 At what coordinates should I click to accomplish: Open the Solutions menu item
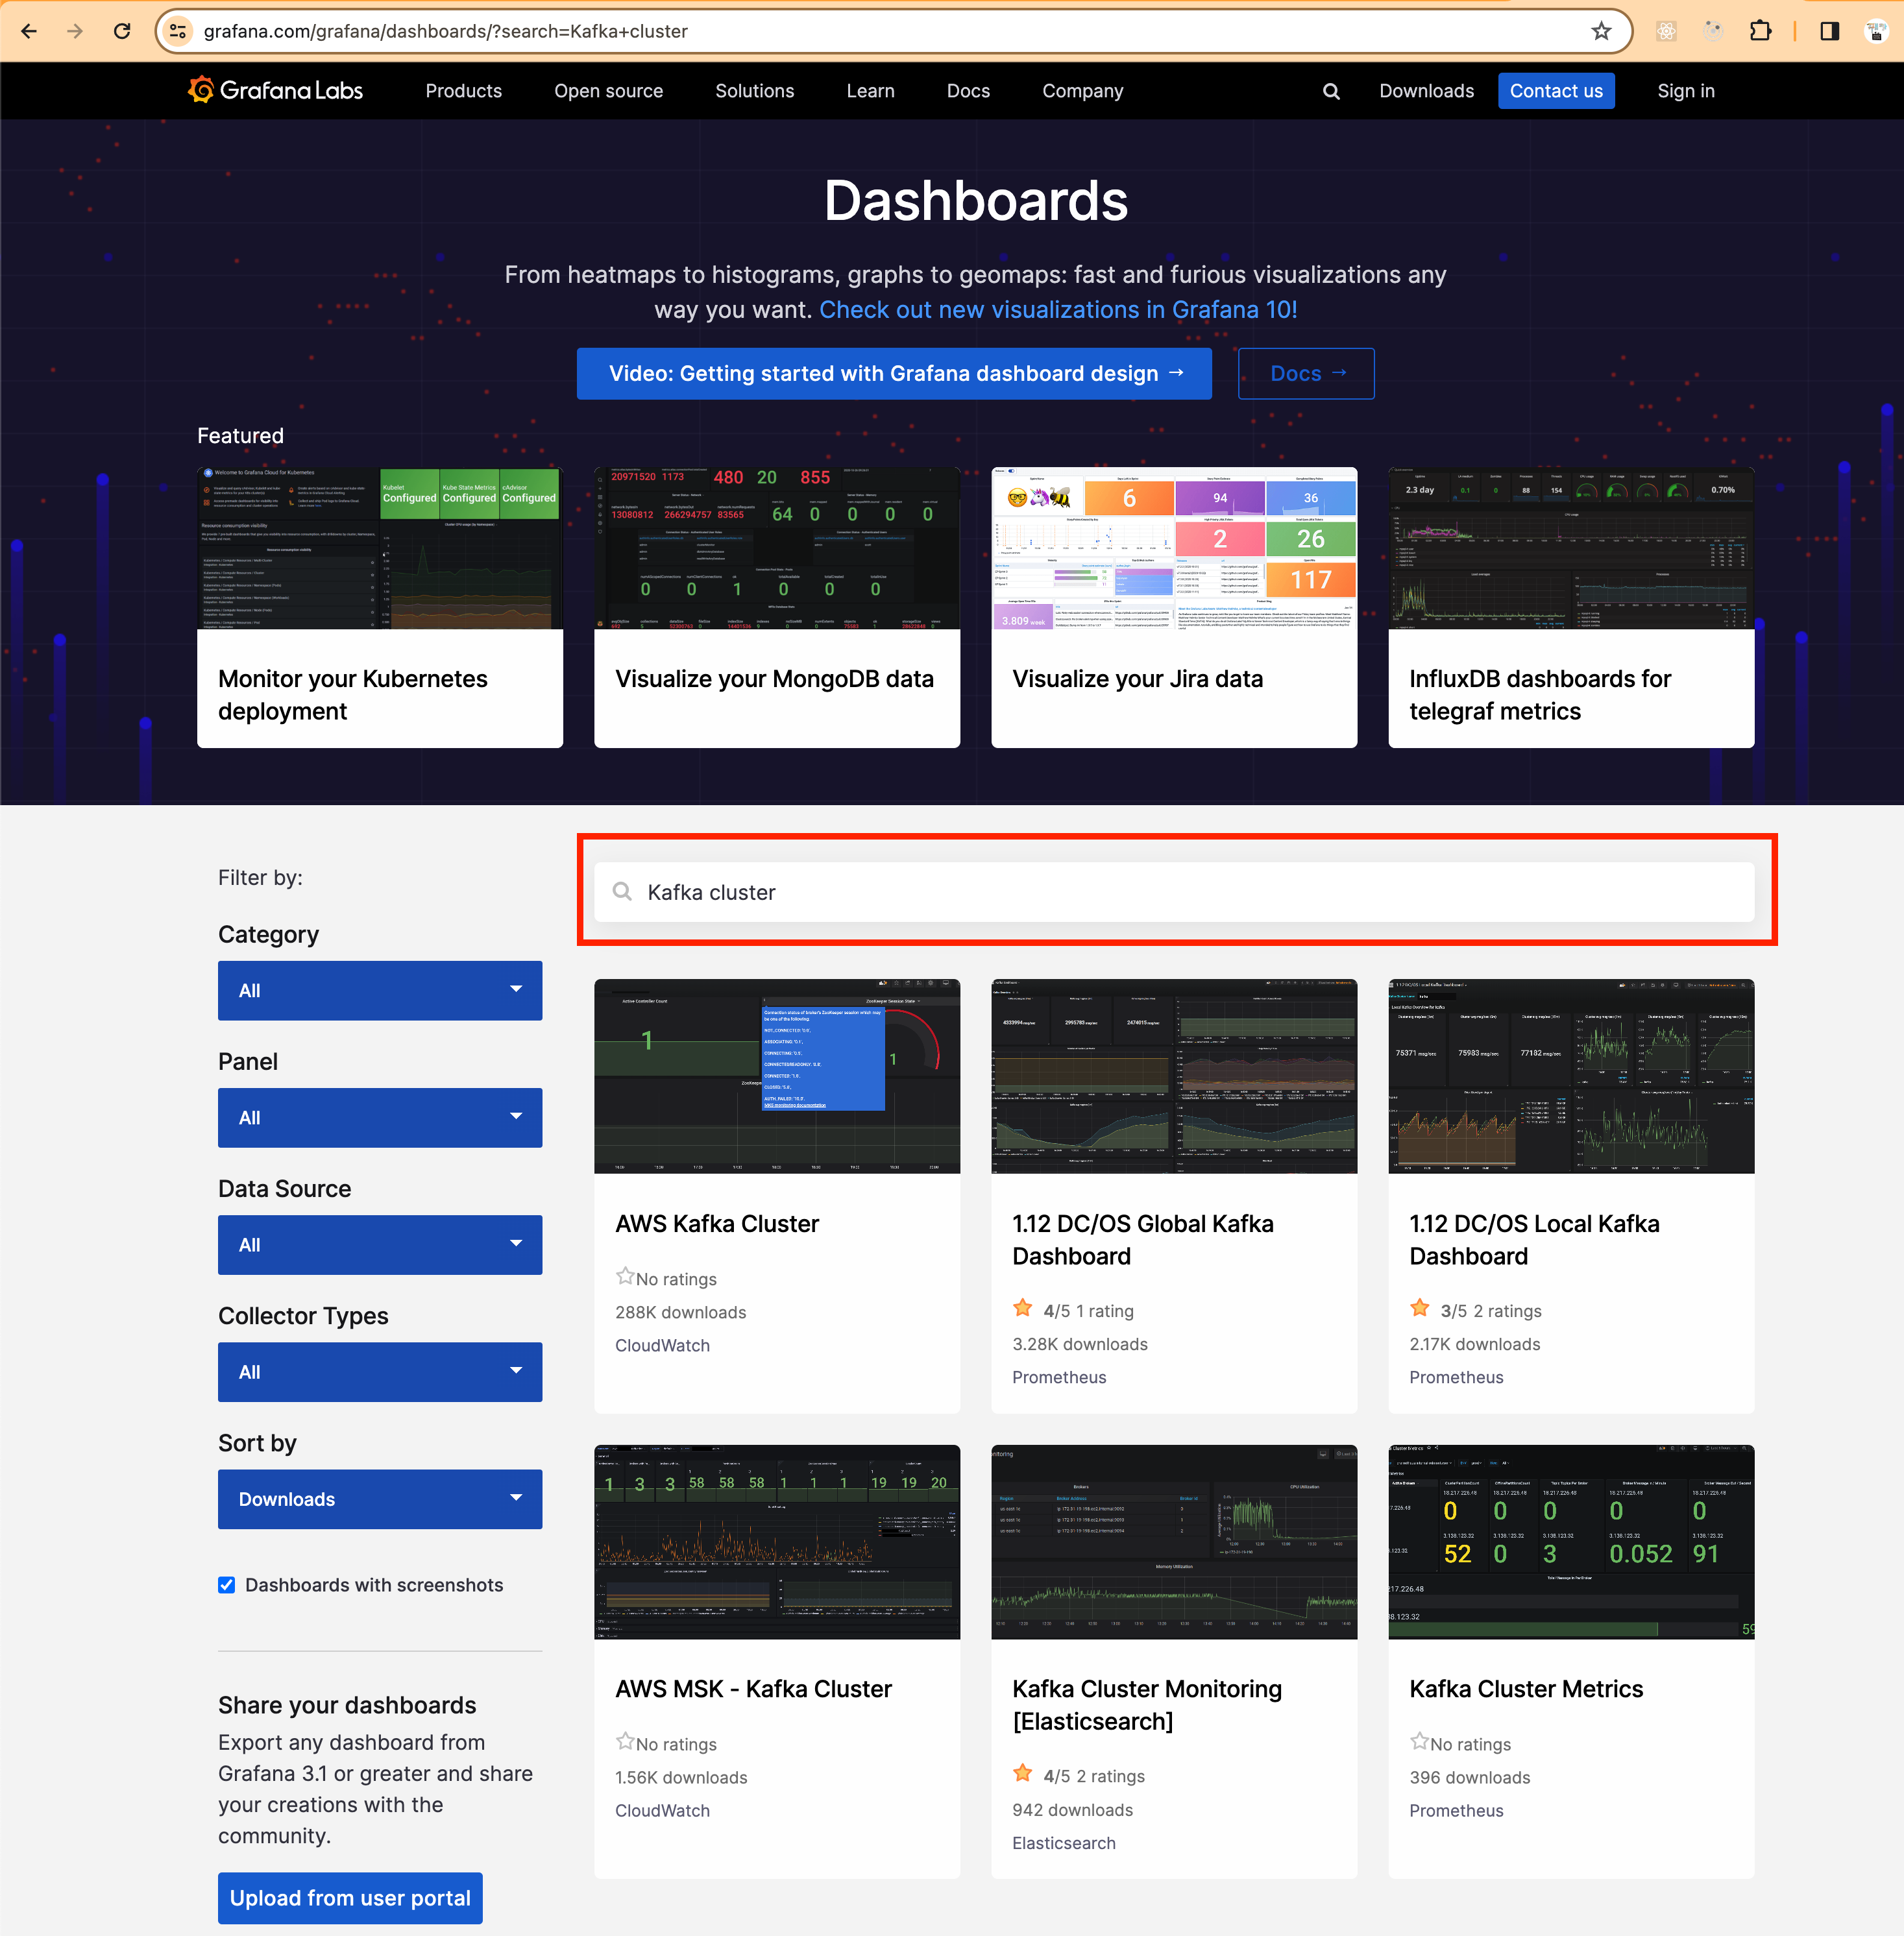(x=754, y=91)
